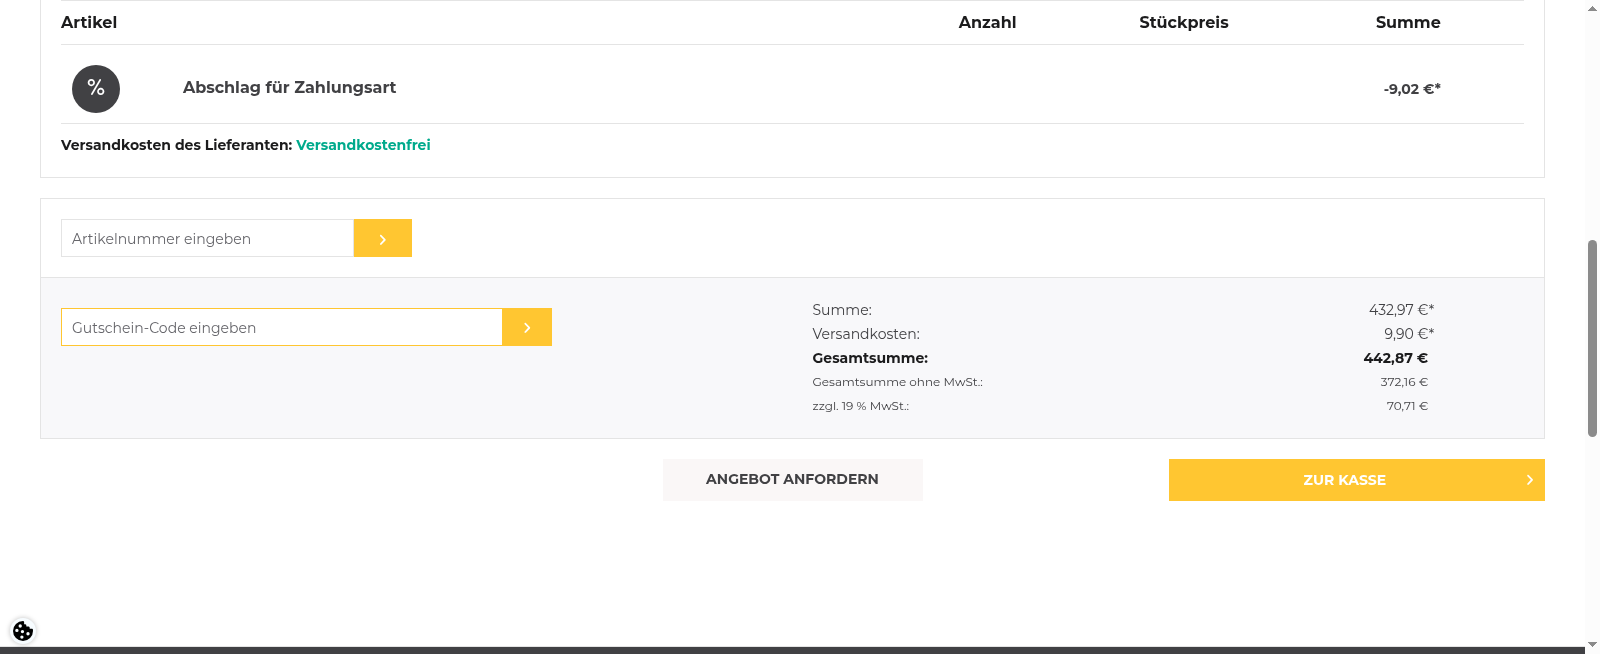Click into Artikelnummer eingeben field

pyautogui.click(x=207, y=238)
